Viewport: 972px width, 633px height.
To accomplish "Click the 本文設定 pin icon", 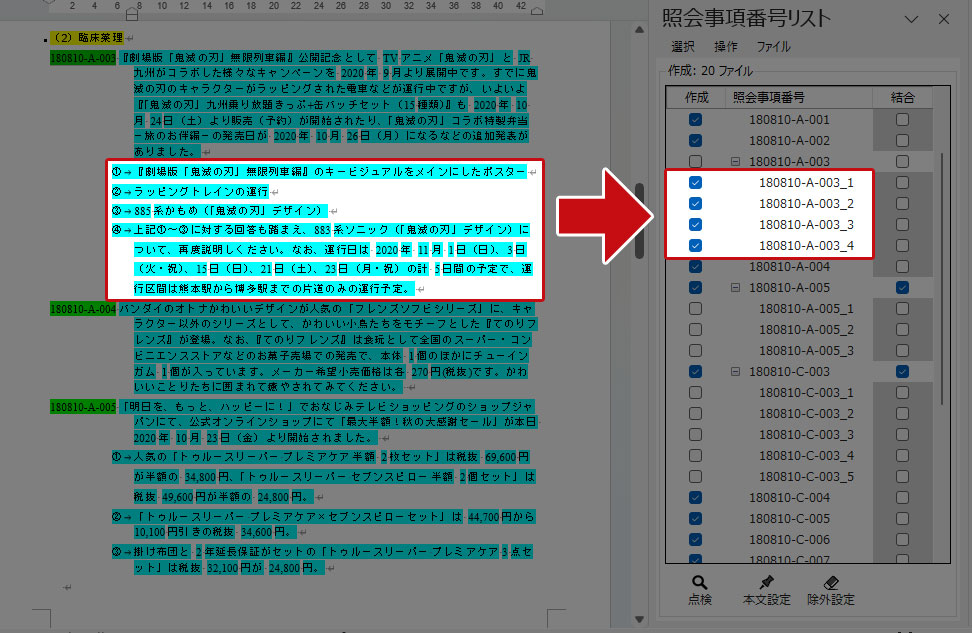I will pos(766,583).
